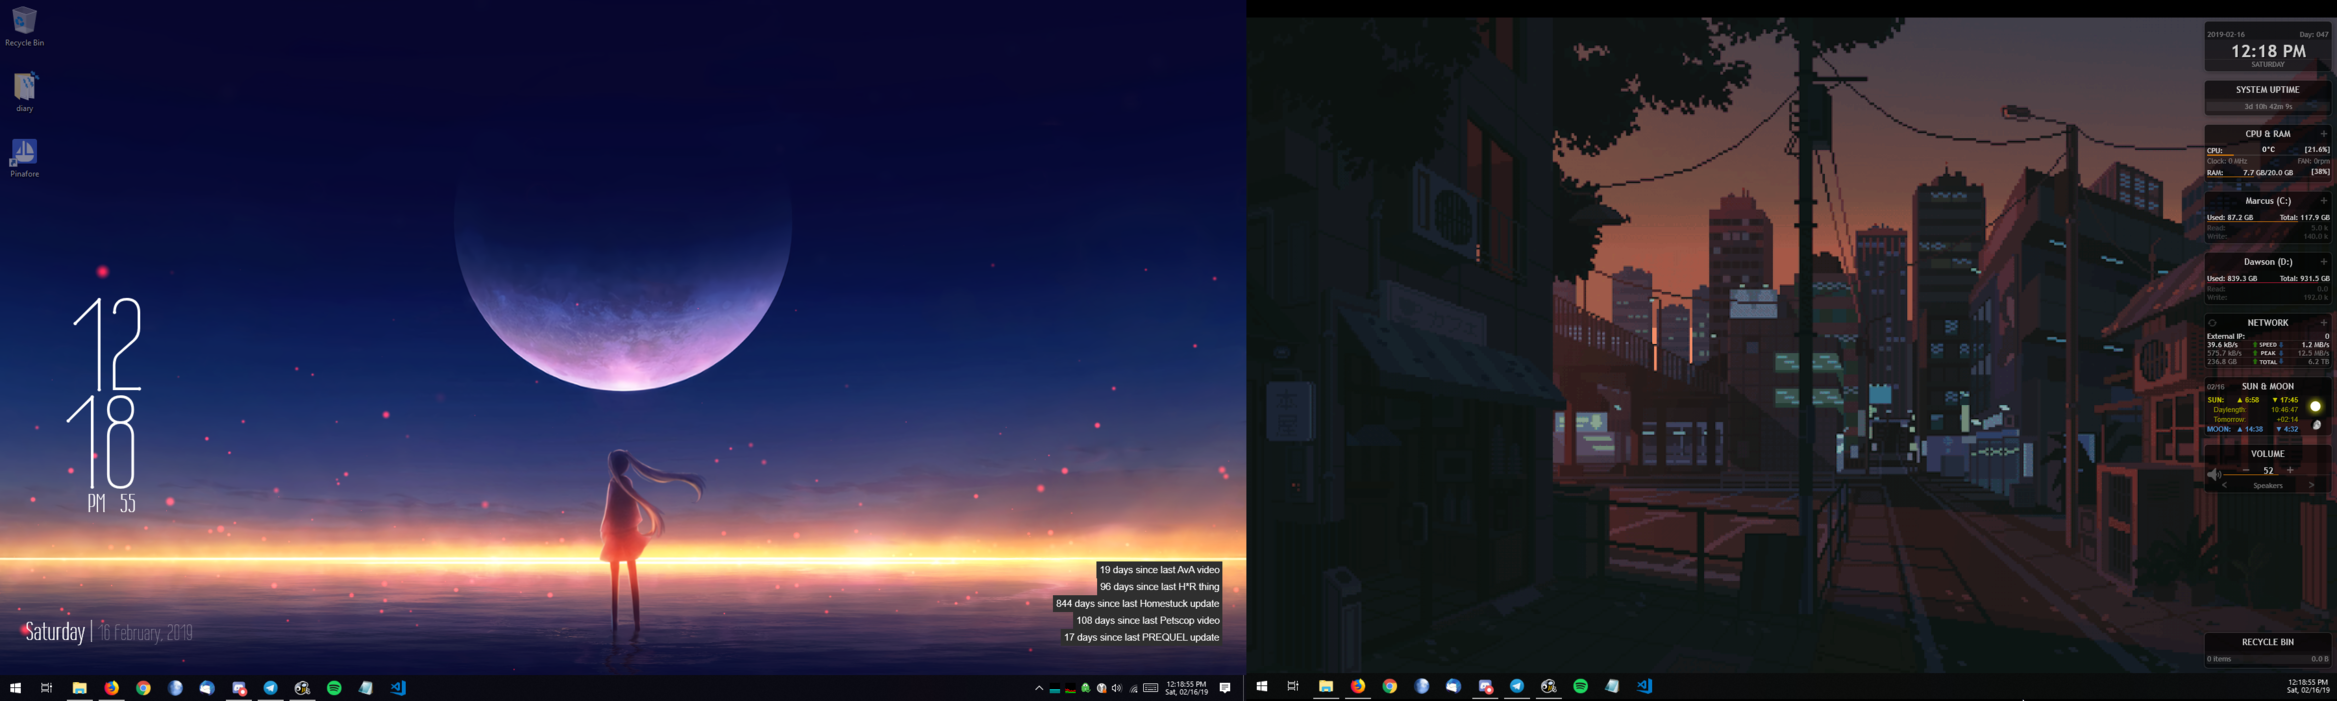Open Telegram on left taskbar
Viewport: 2337px width, 701px height.
(x=270, y=688)
